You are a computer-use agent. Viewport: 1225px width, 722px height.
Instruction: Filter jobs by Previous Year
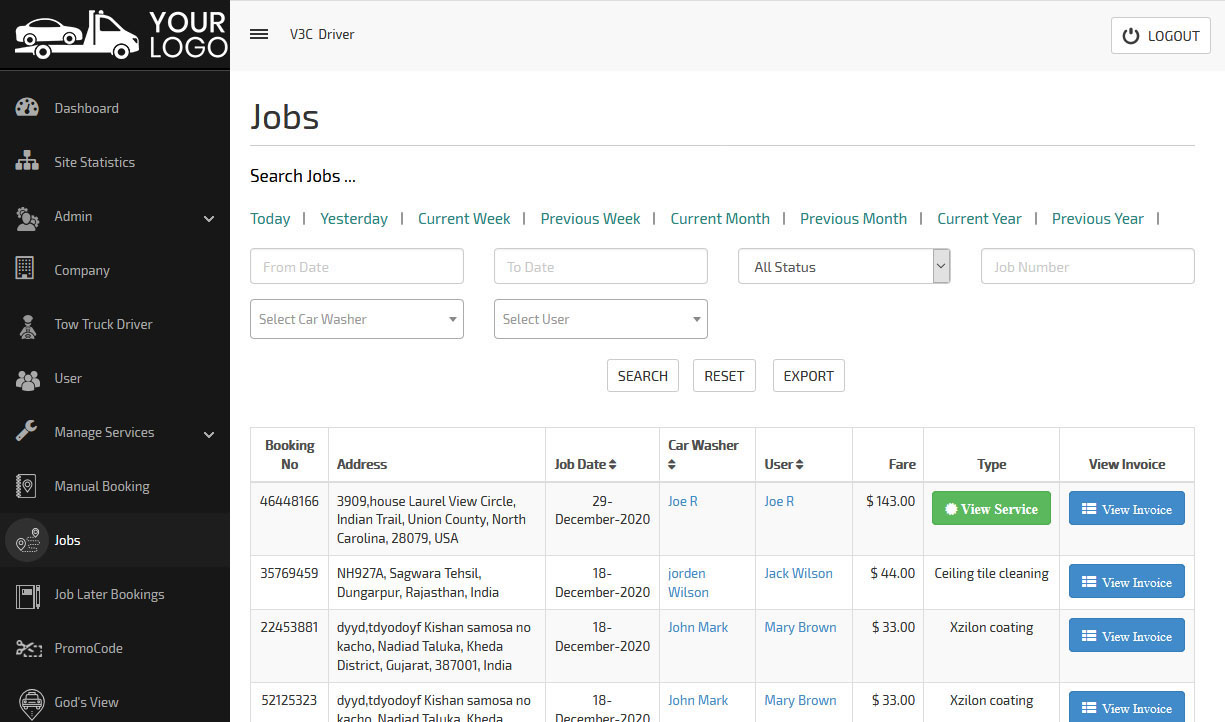1097,218
